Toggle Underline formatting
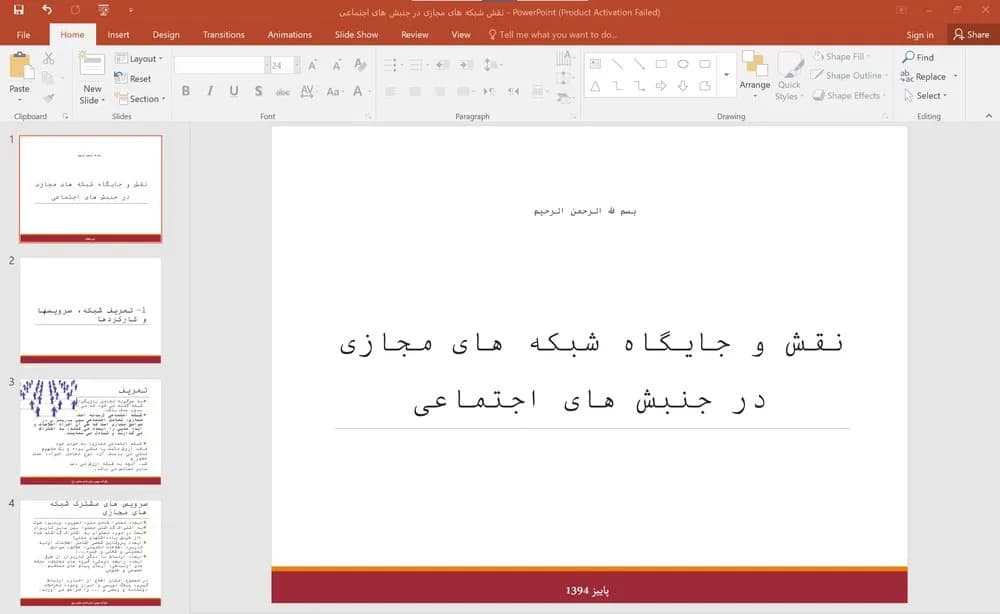This screenshot has height=614, width=1000. 234,91
